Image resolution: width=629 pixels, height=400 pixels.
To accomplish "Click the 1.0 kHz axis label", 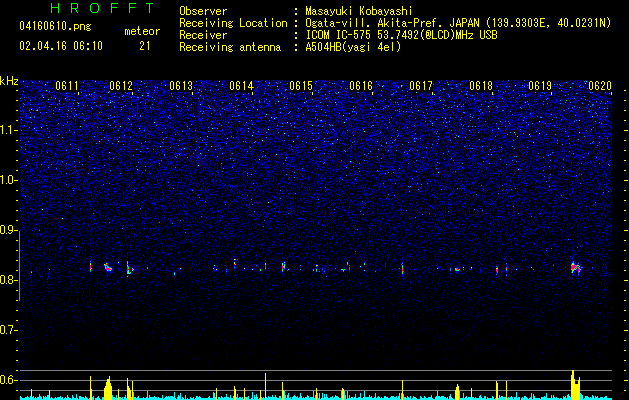I will (8, 180).
